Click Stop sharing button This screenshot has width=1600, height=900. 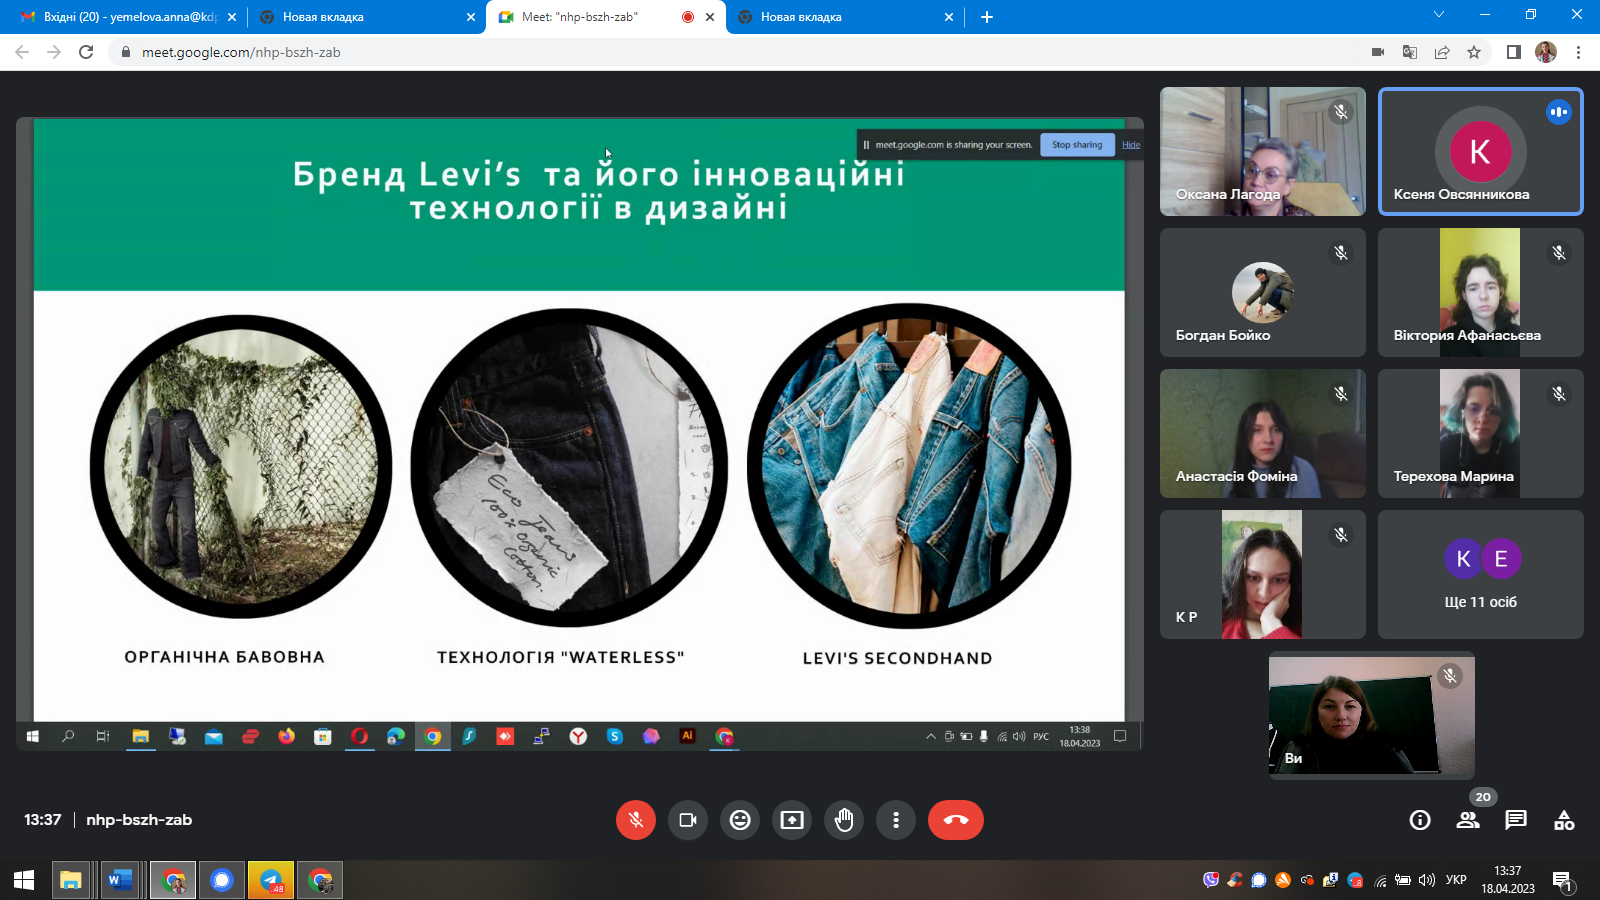pos(1077,145)
